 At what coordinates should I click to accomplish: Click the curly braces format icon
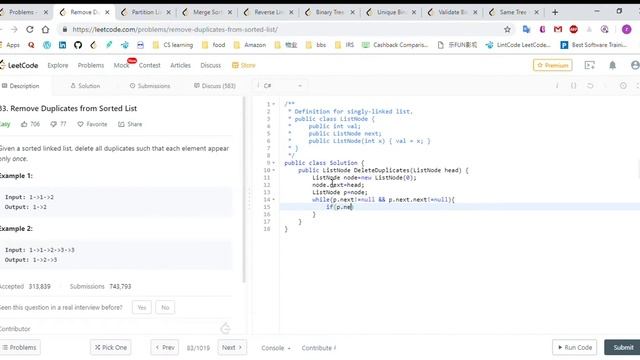tap(573, 86)
